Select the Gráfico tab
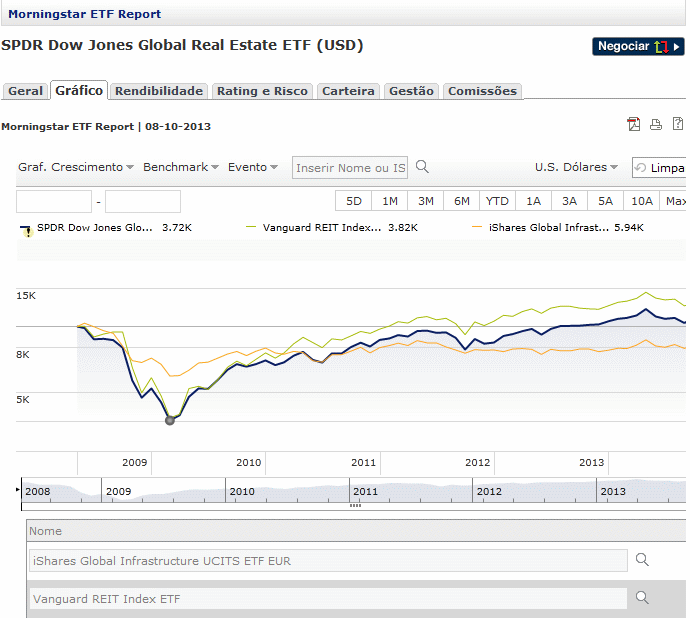 tap(79, 90)
